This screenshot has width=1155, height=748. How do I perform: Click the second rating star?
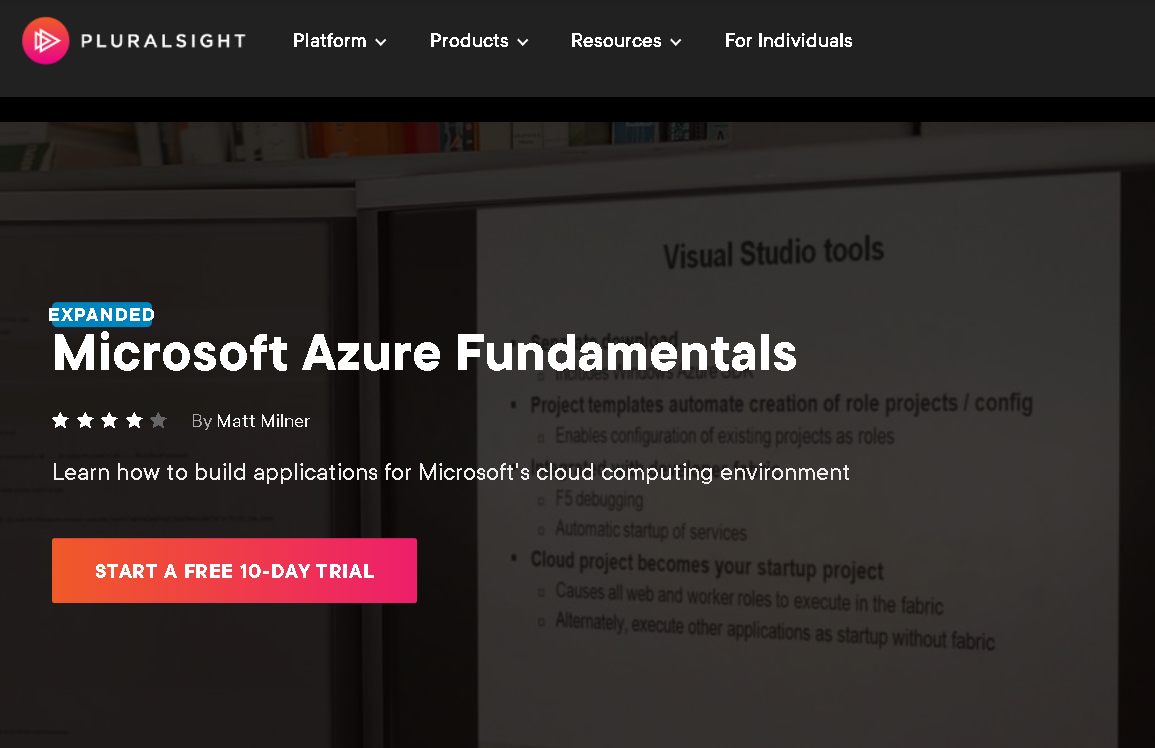pyautogui.click(x=85, y=421)
